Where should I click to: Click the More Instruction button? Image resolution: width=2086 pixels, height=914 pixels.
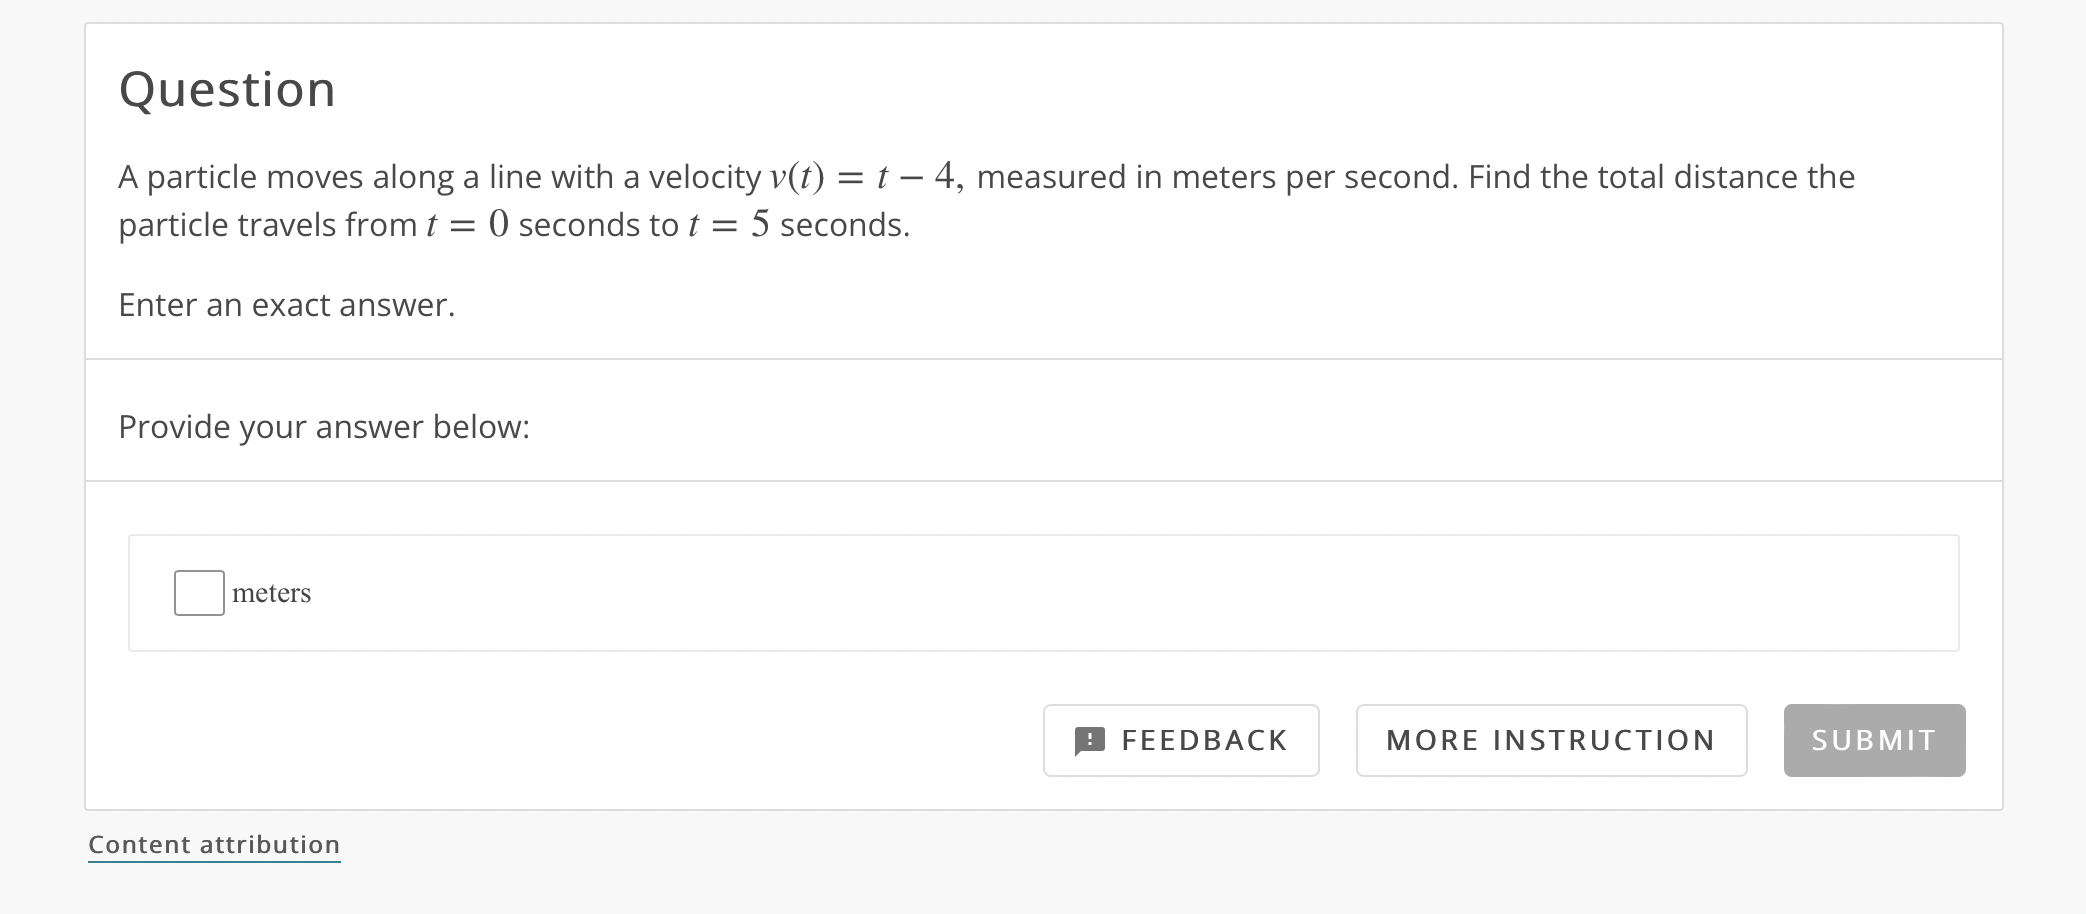coord(1551,741)
